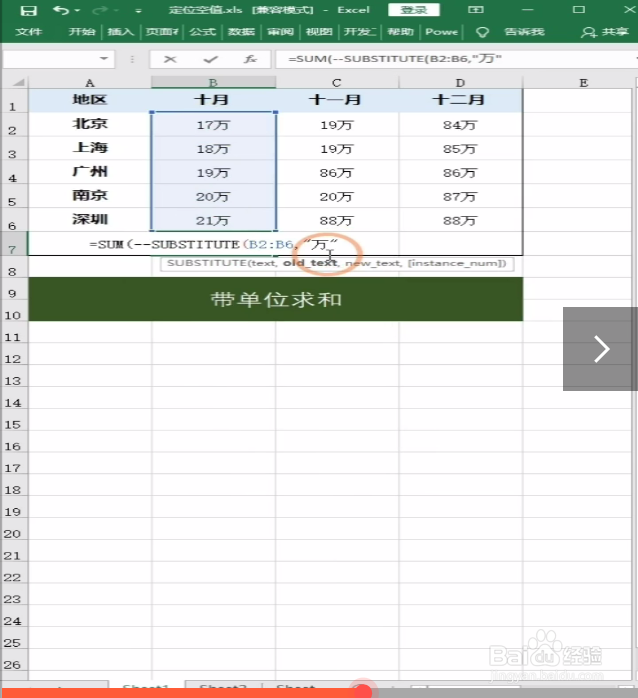This screenshot has height=698, width=638.
Task: Click the 深圳 cell
Action: pyautogui.click(x=90, y=219)
